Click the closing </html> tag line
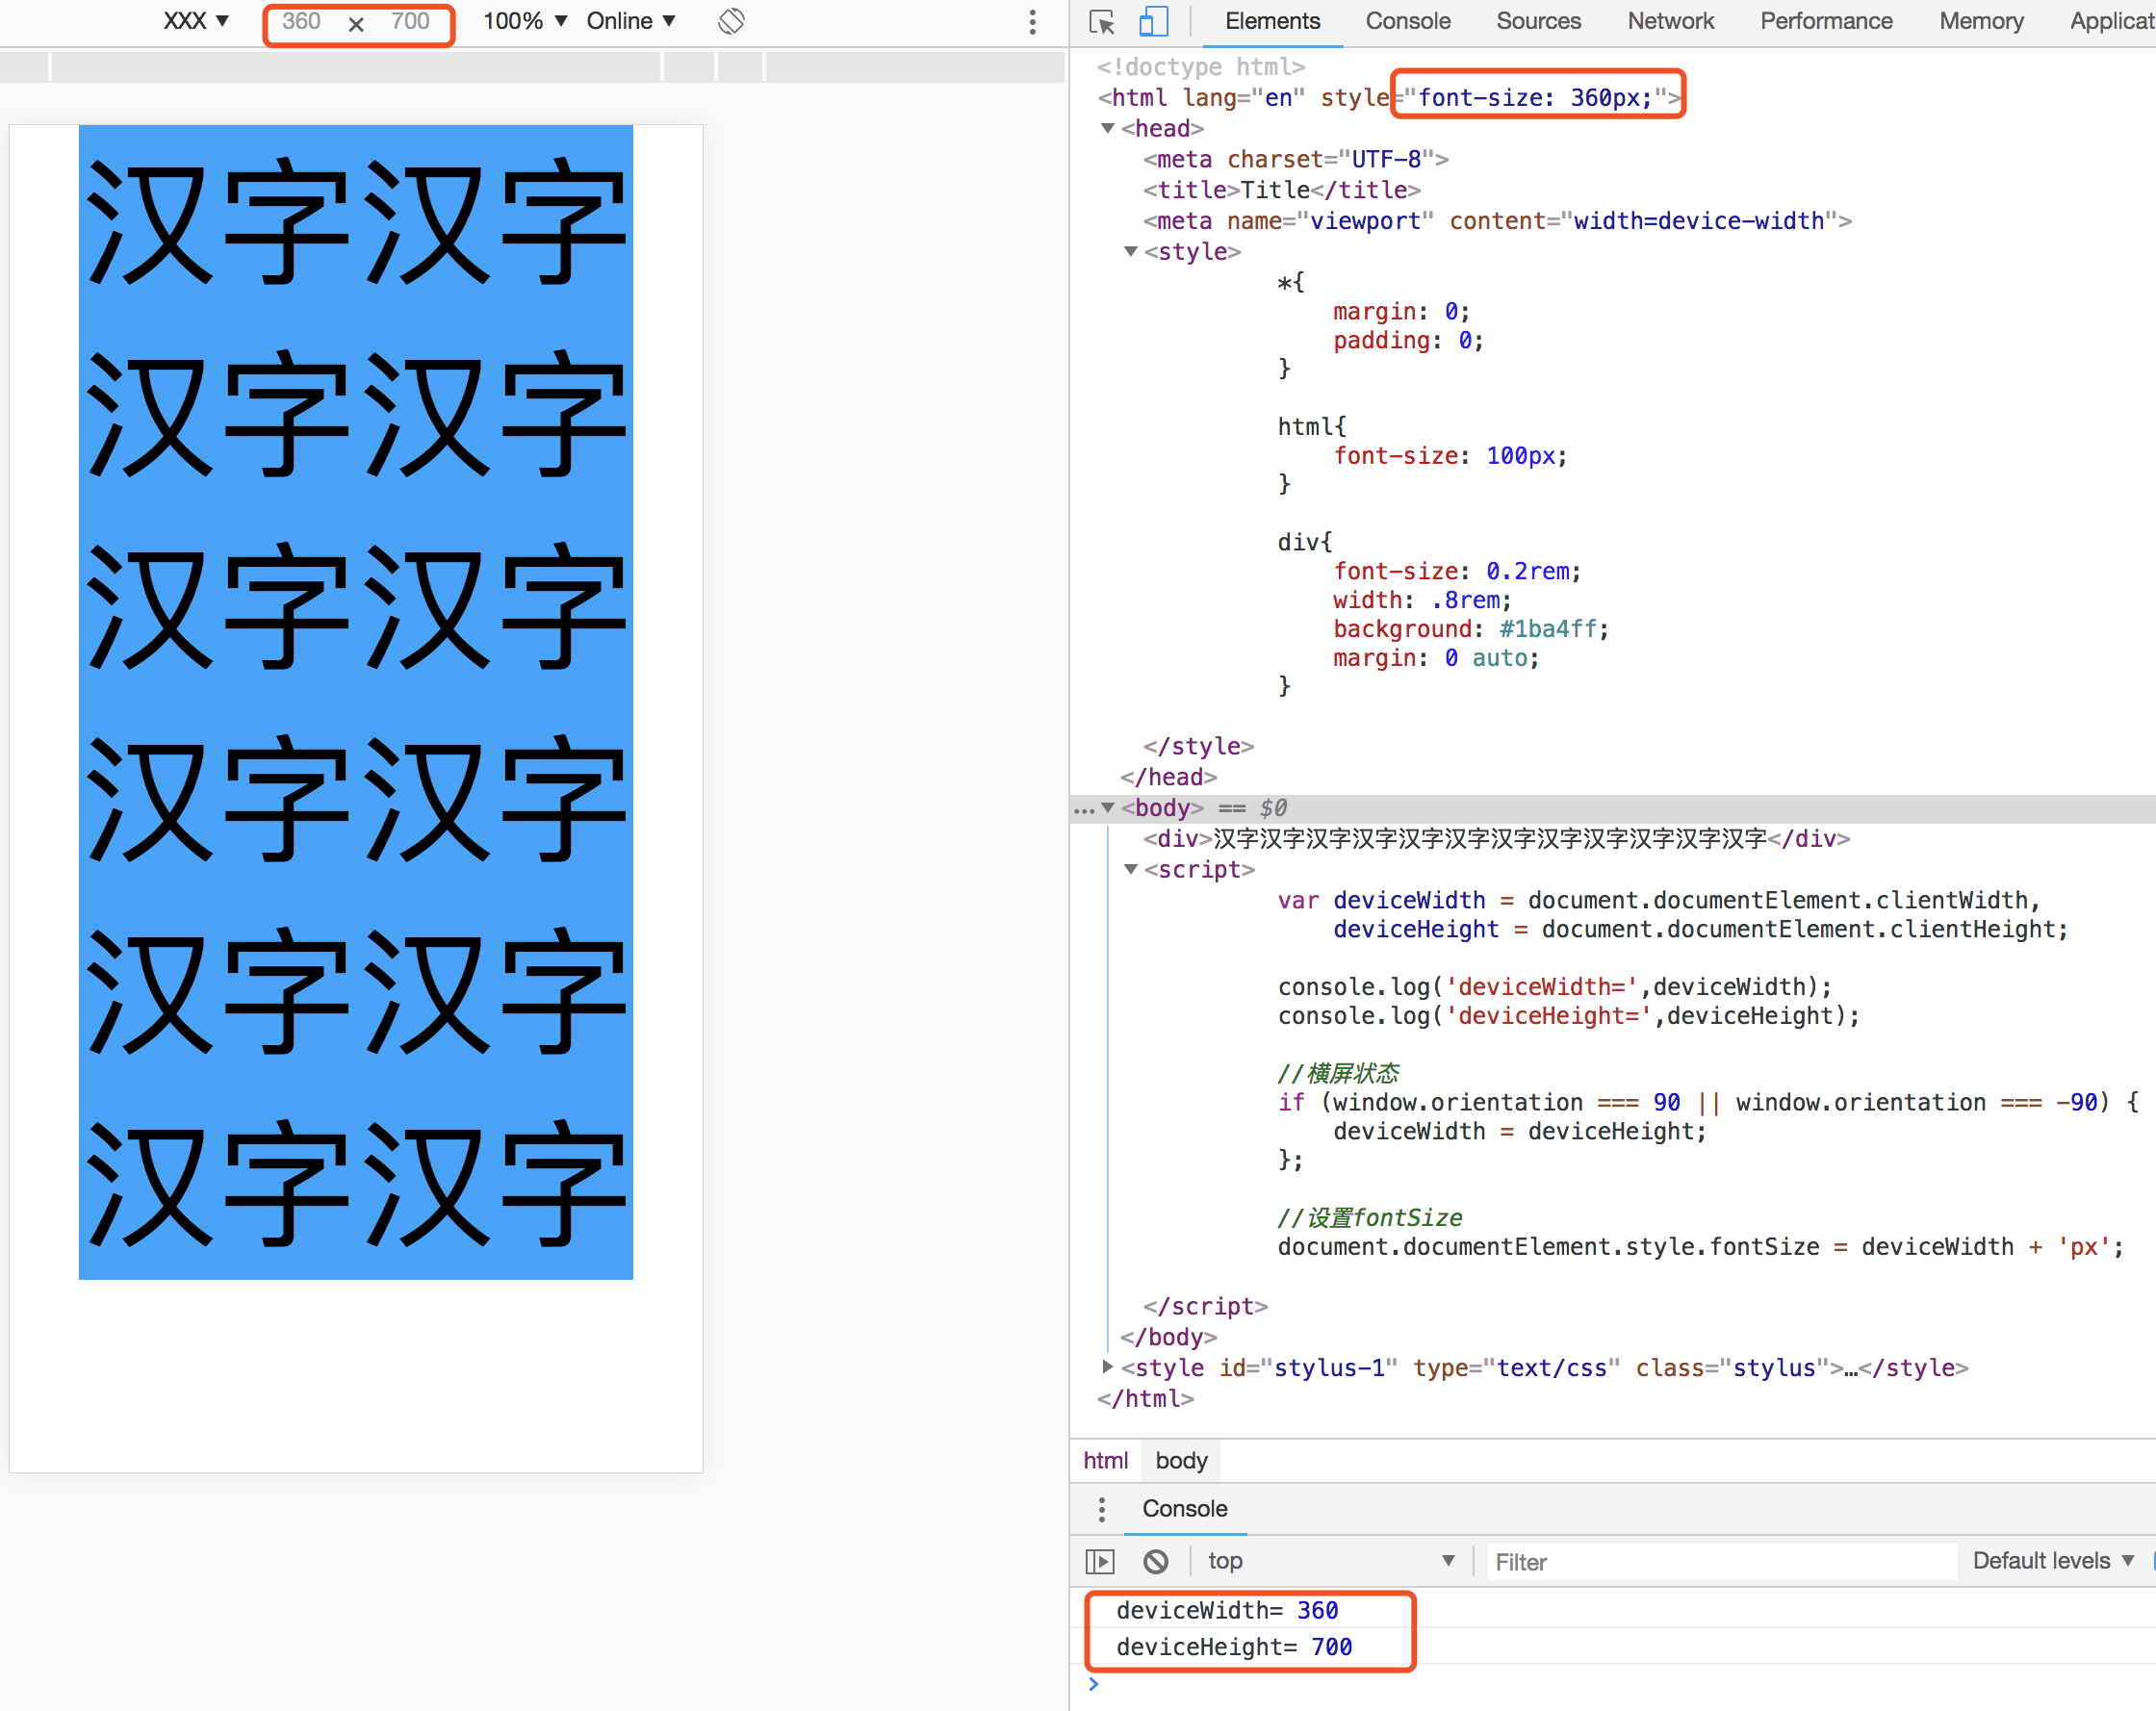2156x1711 pixels. click(x=1145, y=1399)
